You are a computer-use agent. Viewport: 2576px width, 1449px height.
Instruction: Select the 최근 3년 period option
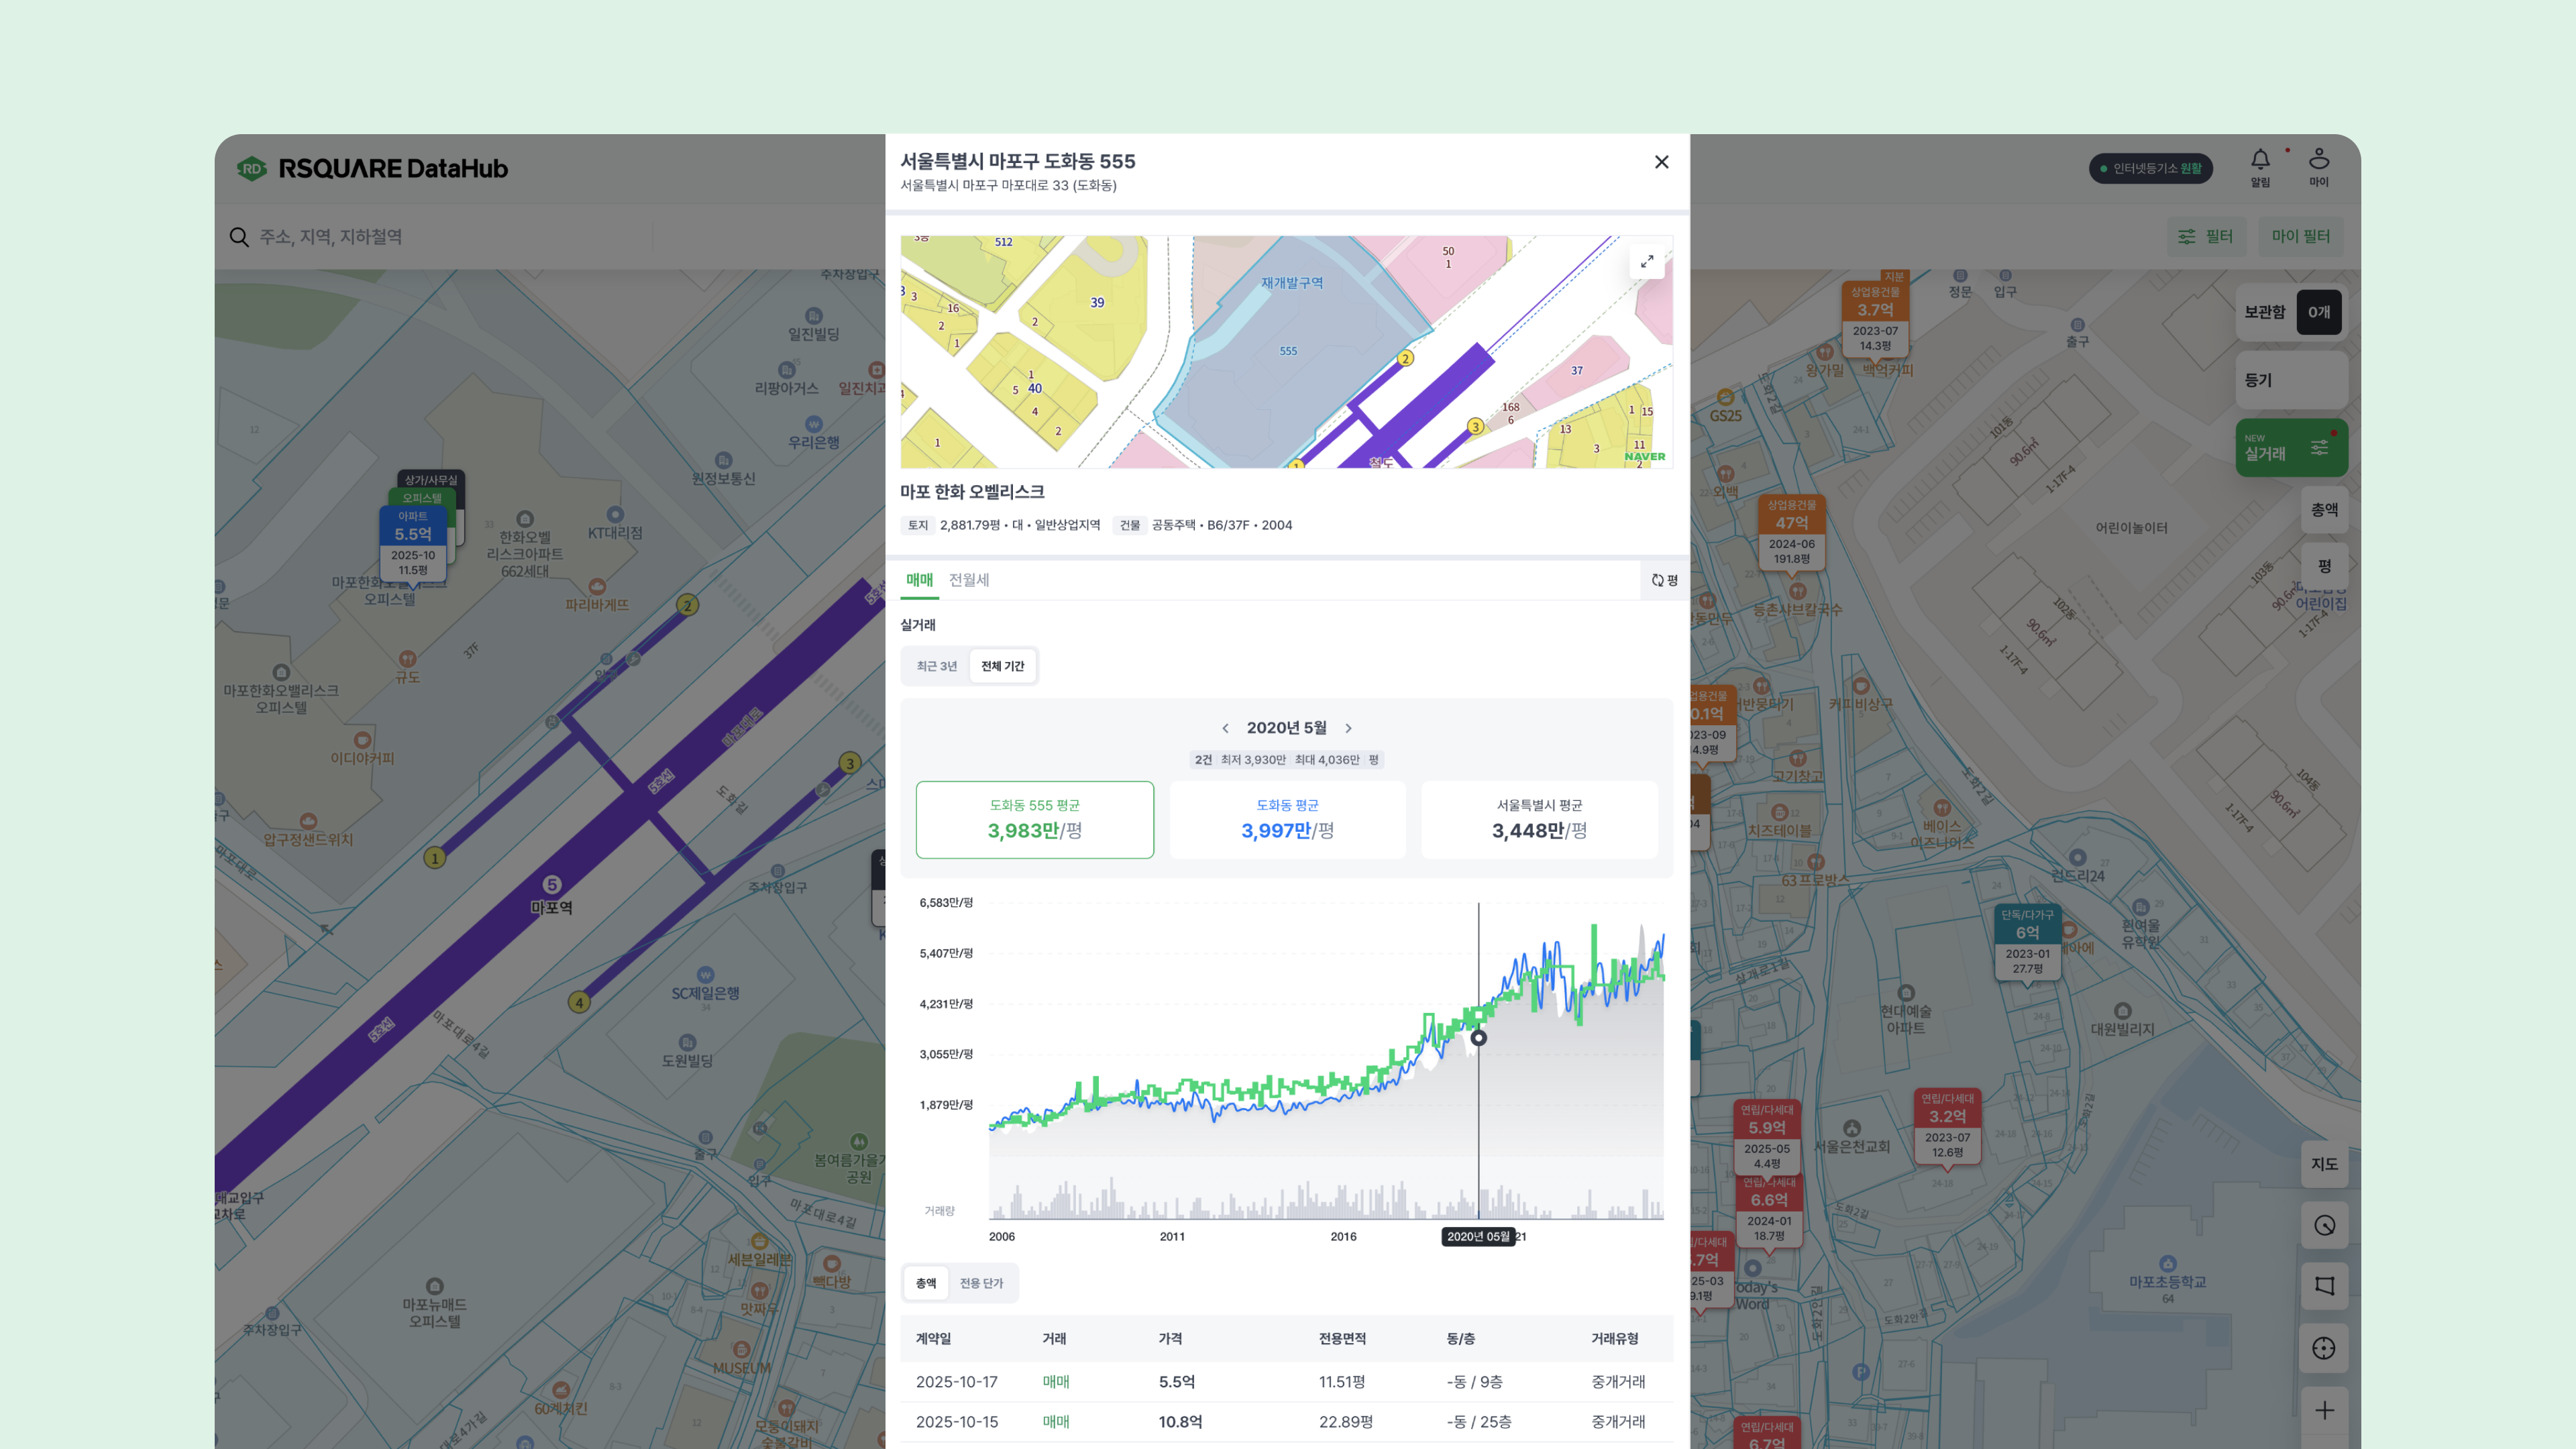pos(936,666)
